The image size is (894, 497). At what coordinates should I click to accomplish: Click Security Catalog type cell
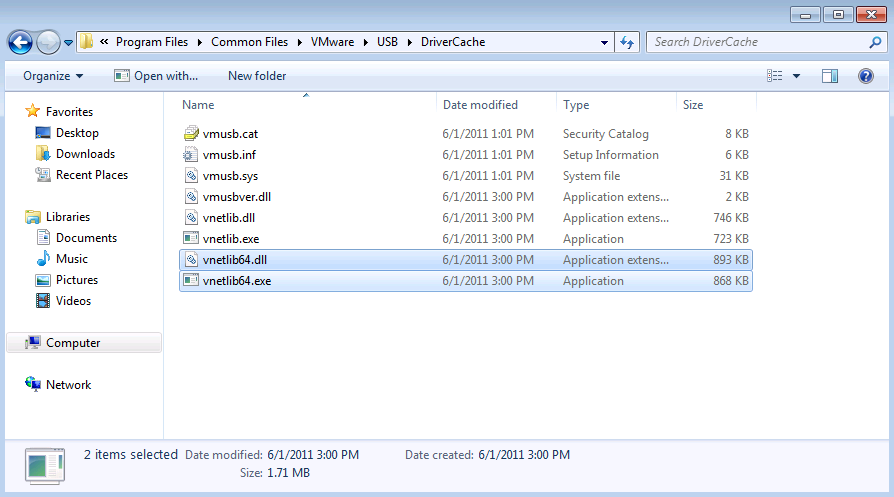tap(606, 134)
